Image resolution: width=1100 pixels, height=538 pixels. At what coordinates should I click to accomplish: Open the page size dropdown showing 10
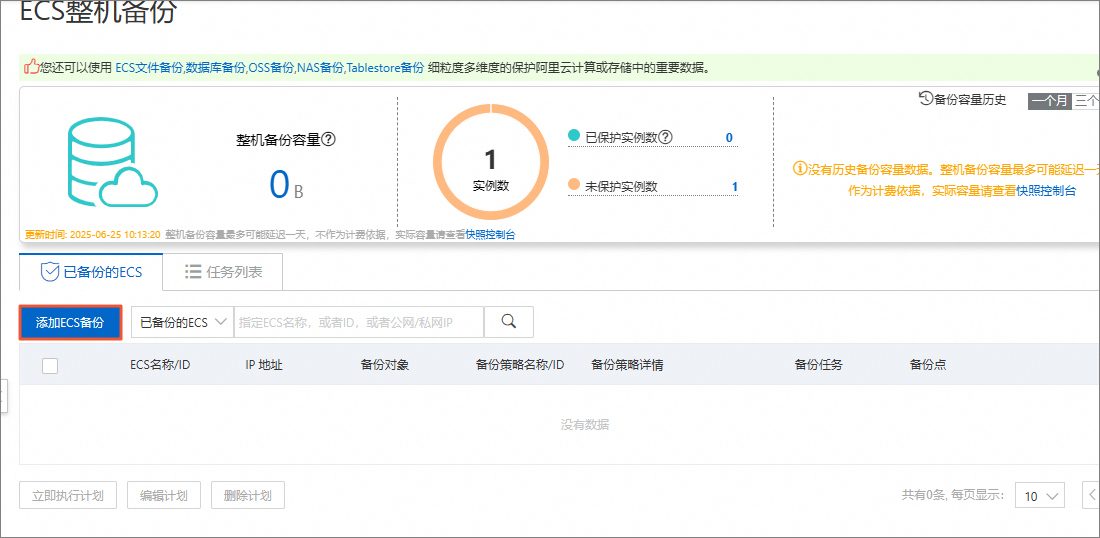coord(1041,495)
